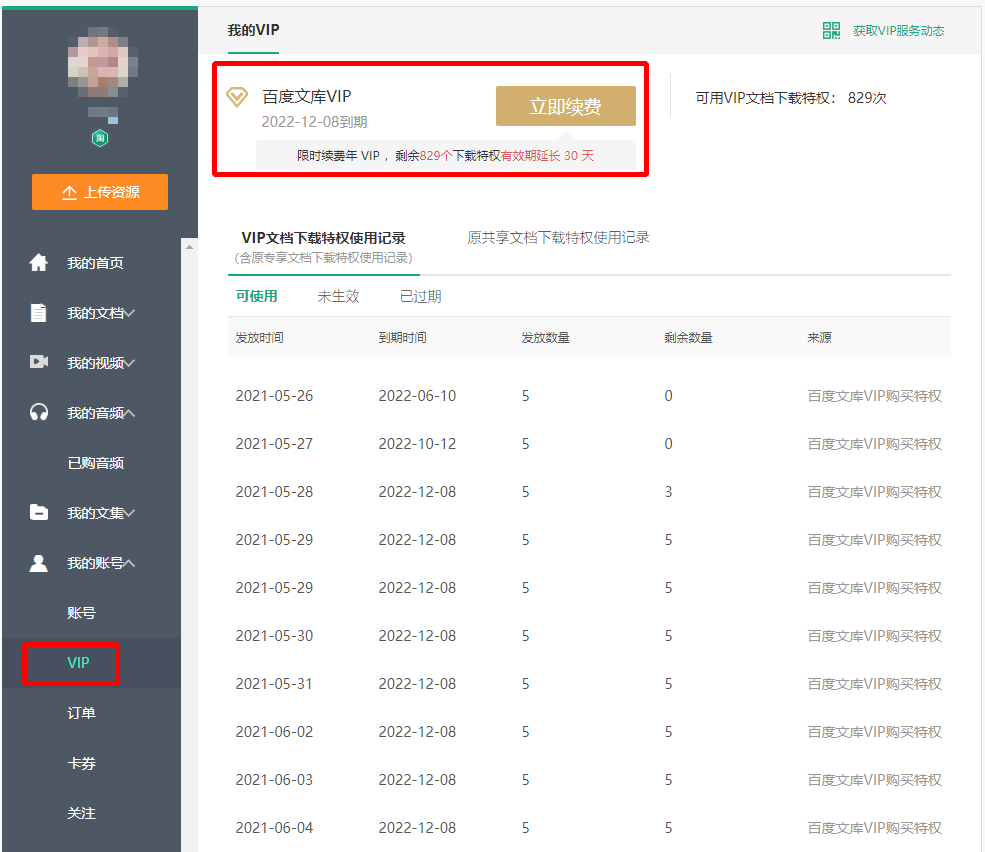This screenshot has height=852, width=985.
Task: Click the 2022-06-10 expiry date cell
Action: coord(417,396)
